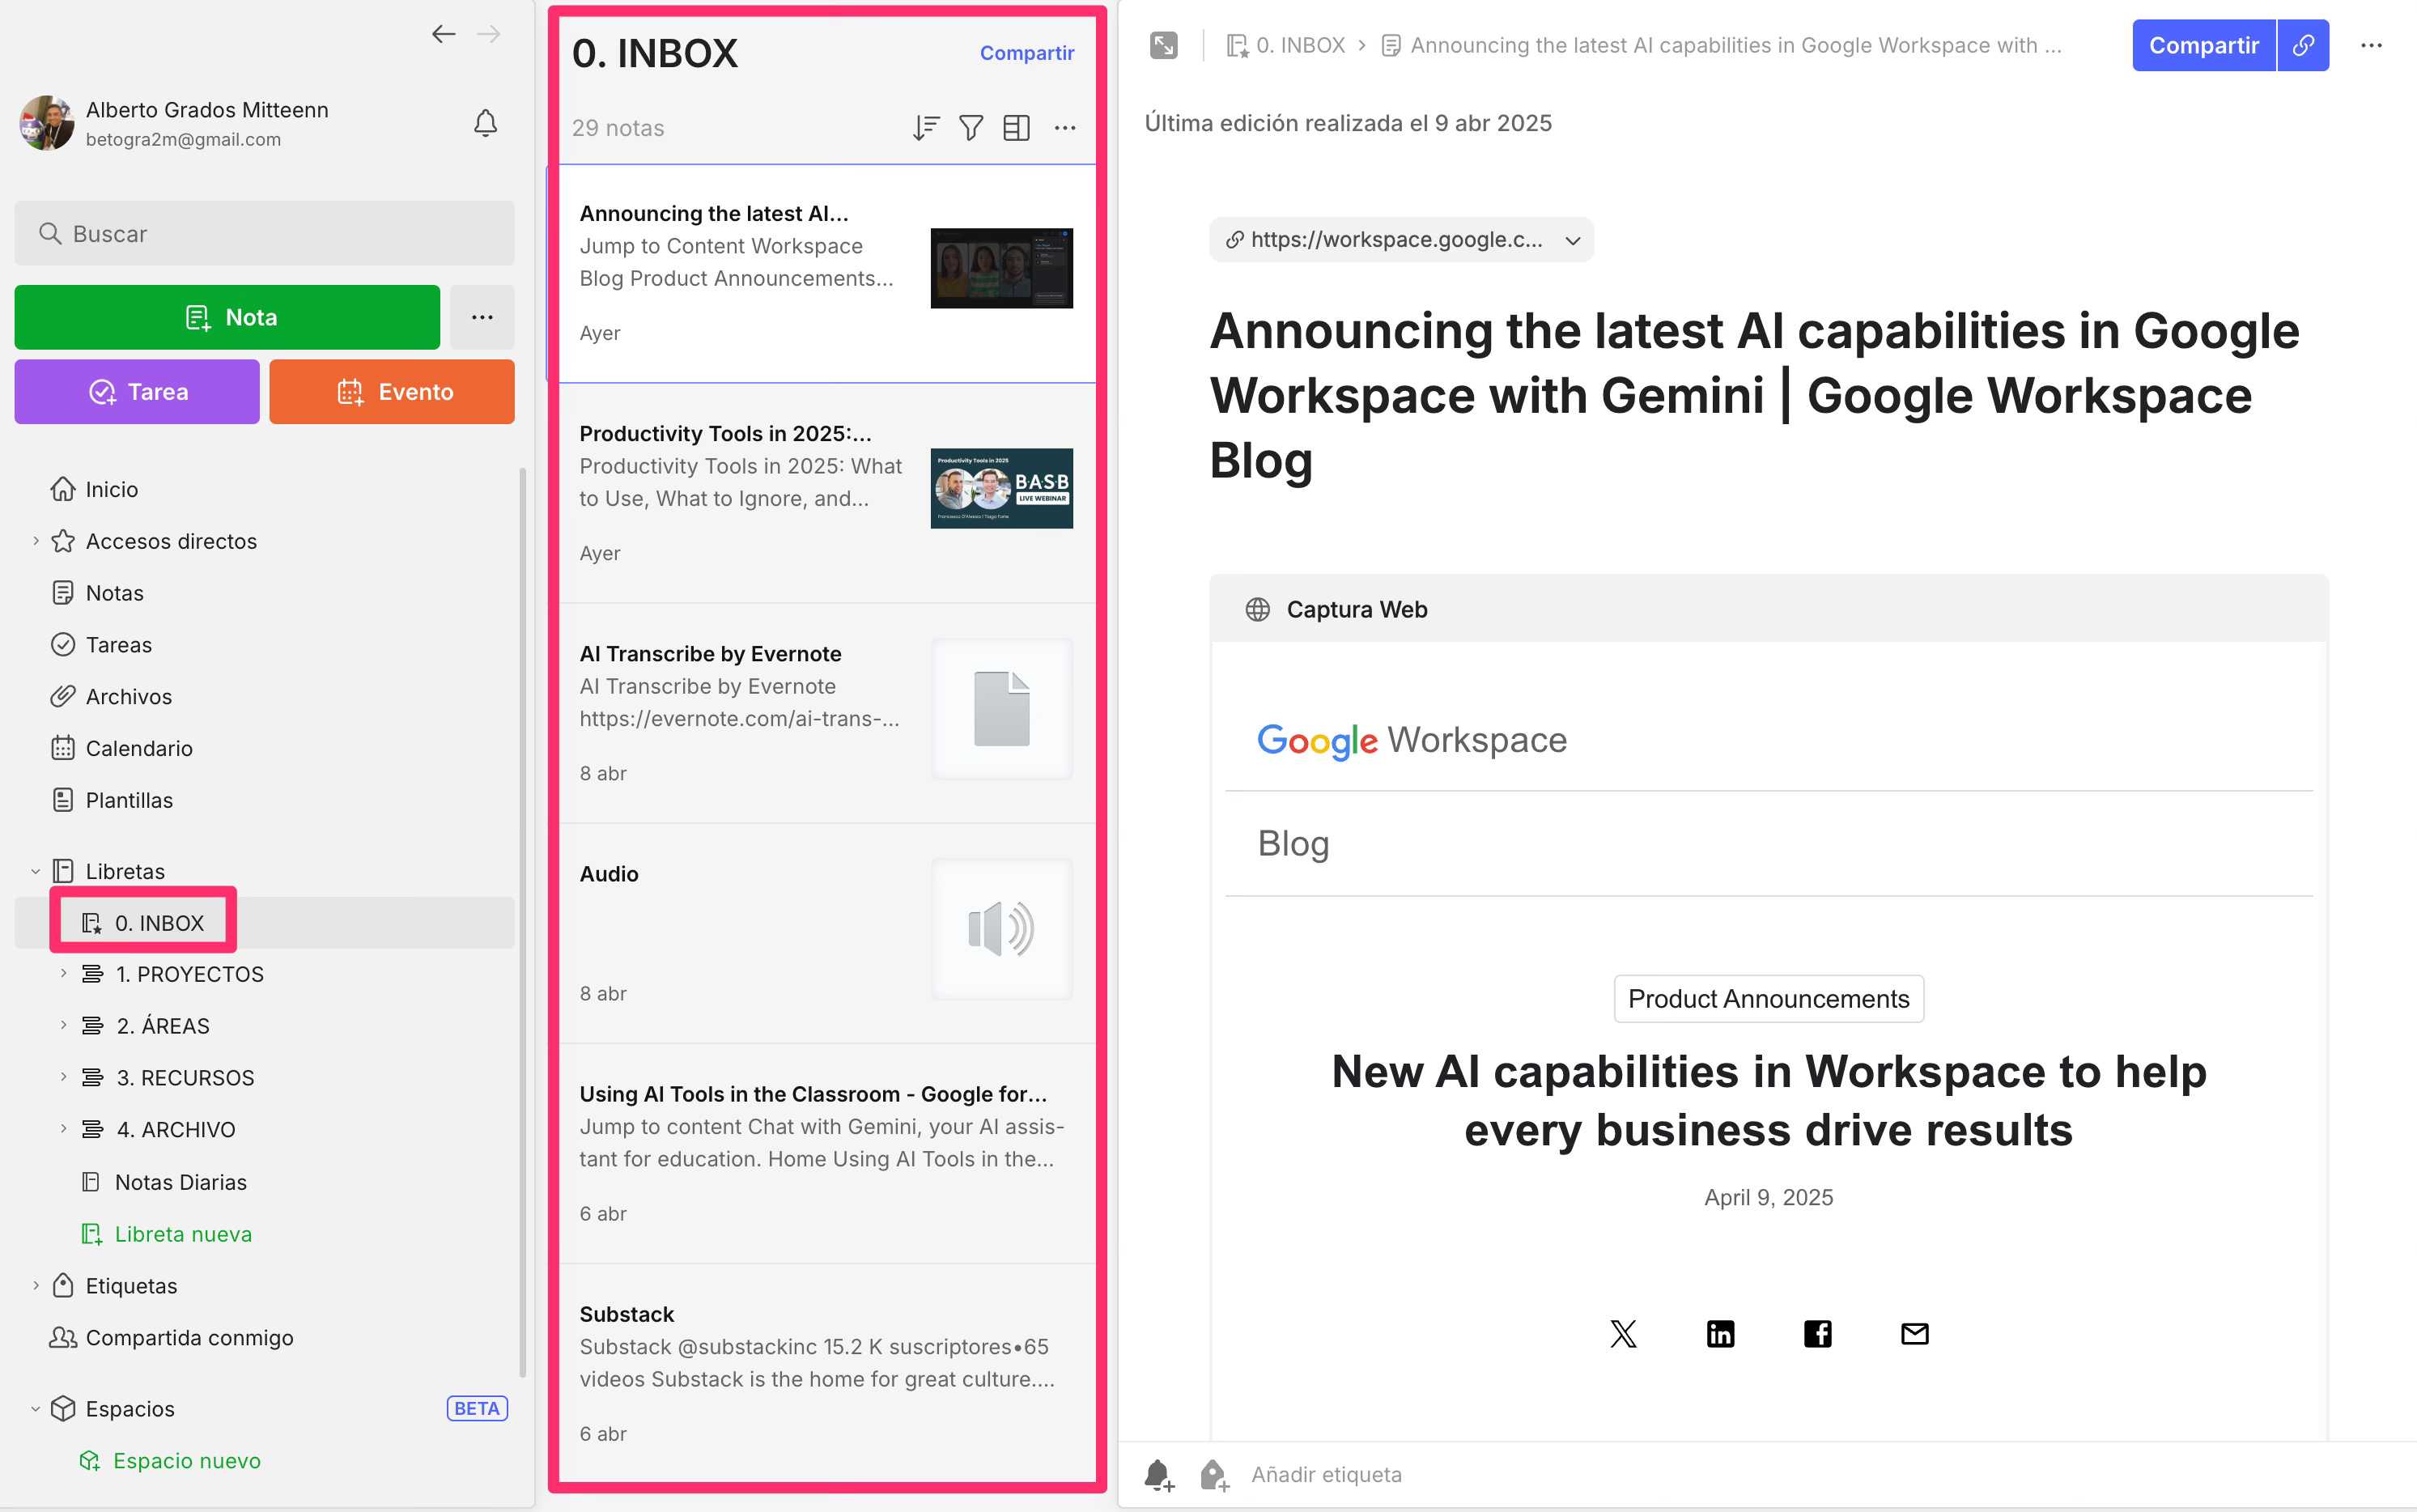Image resolution: width=2417 pixels, height=1512 pixels.
Task: Open the Productivity Tools in 2025 note
Action: [827, 493]
